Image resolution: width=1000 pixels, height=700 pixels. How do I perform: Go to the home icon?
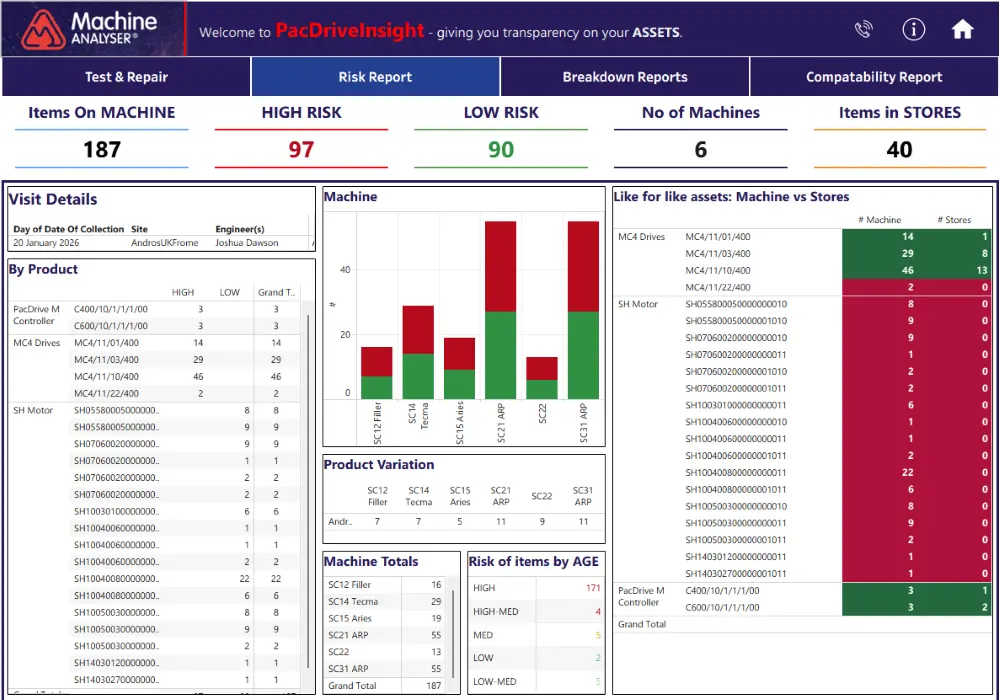pos(962,29)
